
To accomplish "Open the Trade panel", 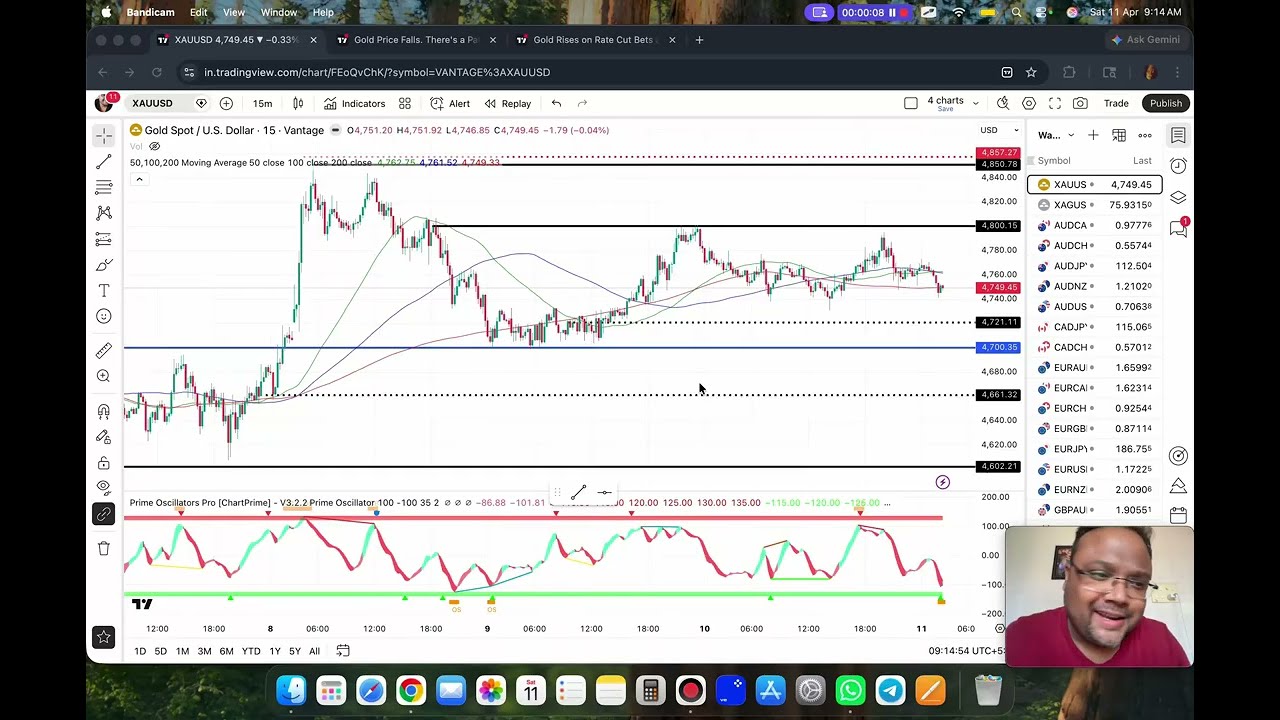I will [1116, 103].
